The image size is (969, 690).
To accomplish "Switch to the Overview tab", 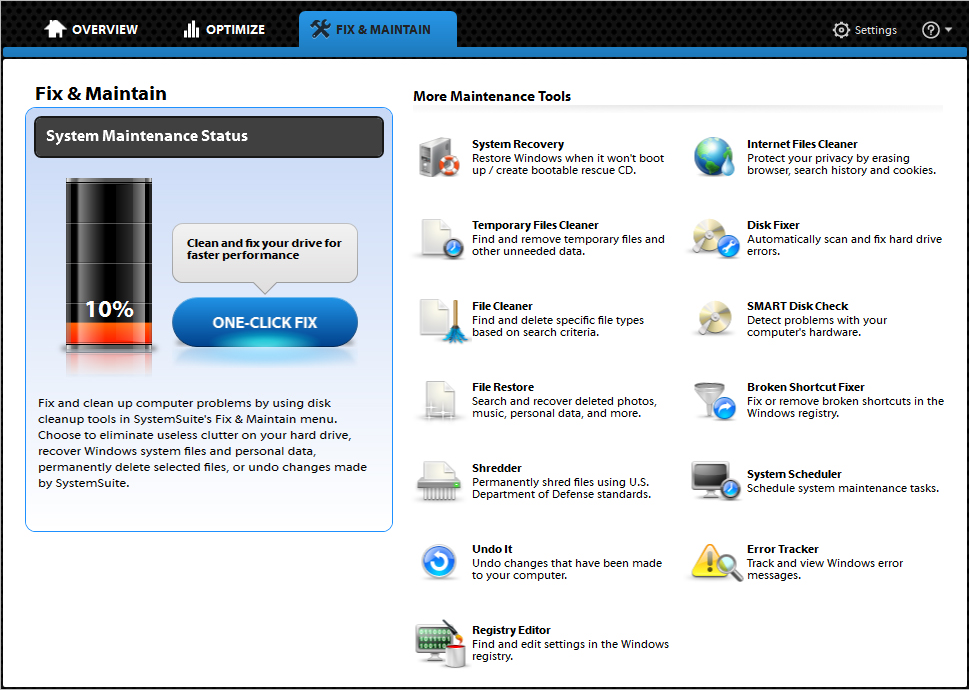I will click(x=91, y=30).
